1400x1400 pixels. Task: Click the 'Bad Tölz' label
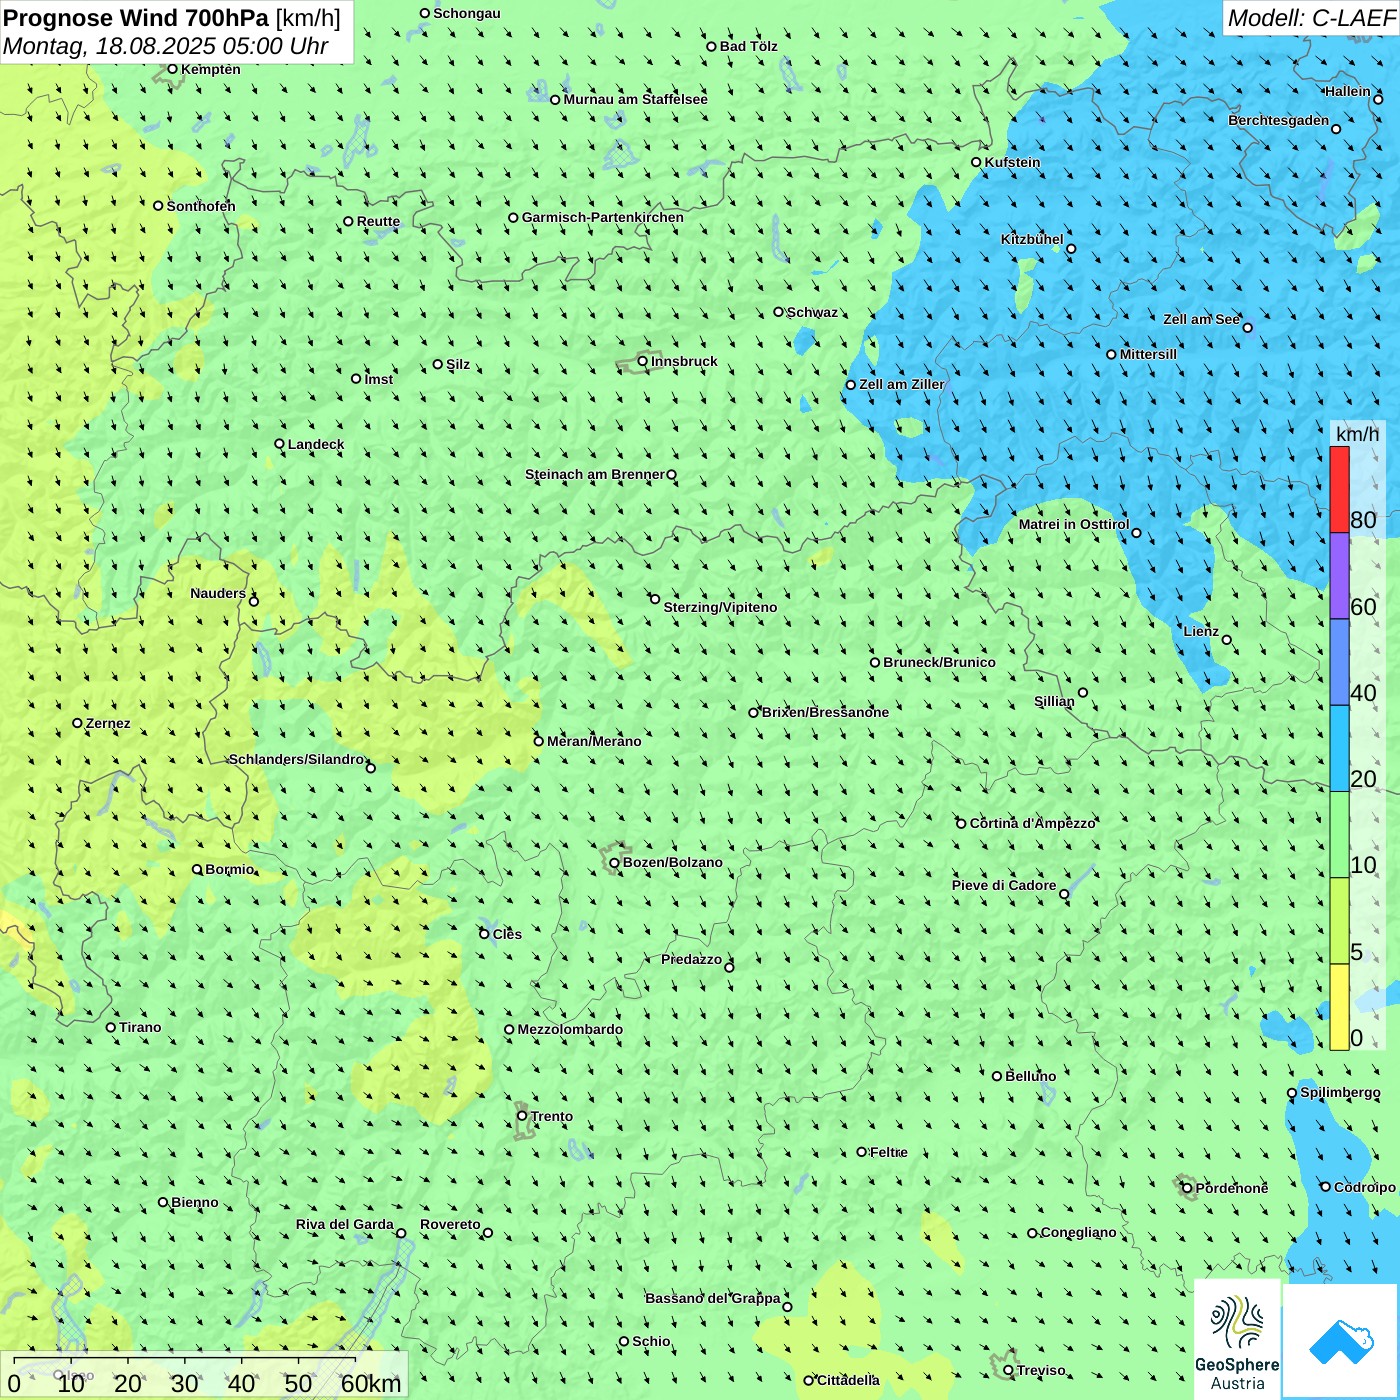[x=748, y=46]
